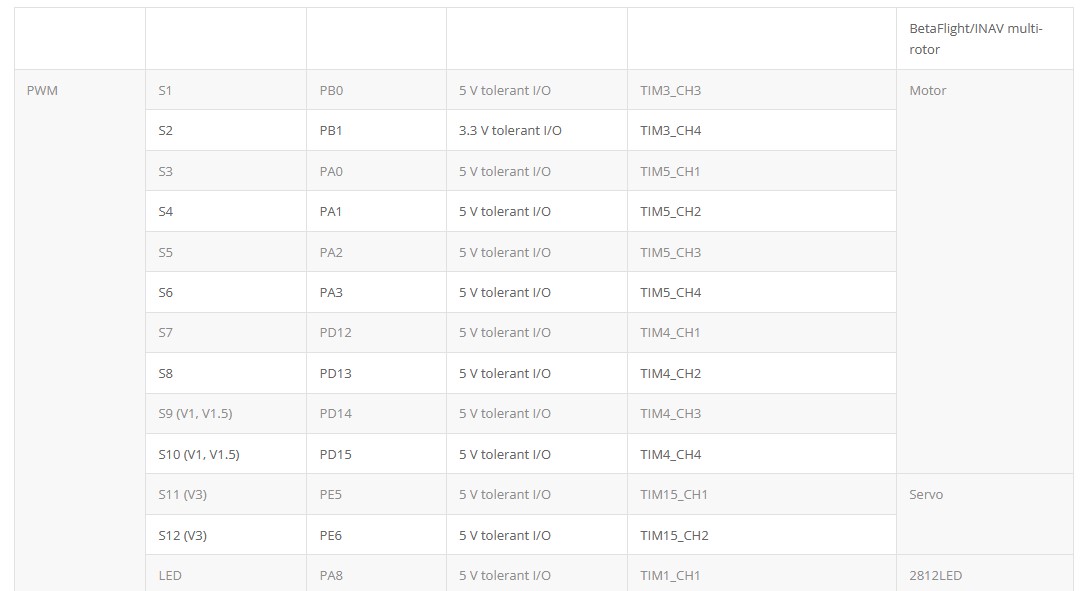The width and height of the screenshot is (1088, 591).
Task: Click the PWM row header cell
Action: coord(80,330)
